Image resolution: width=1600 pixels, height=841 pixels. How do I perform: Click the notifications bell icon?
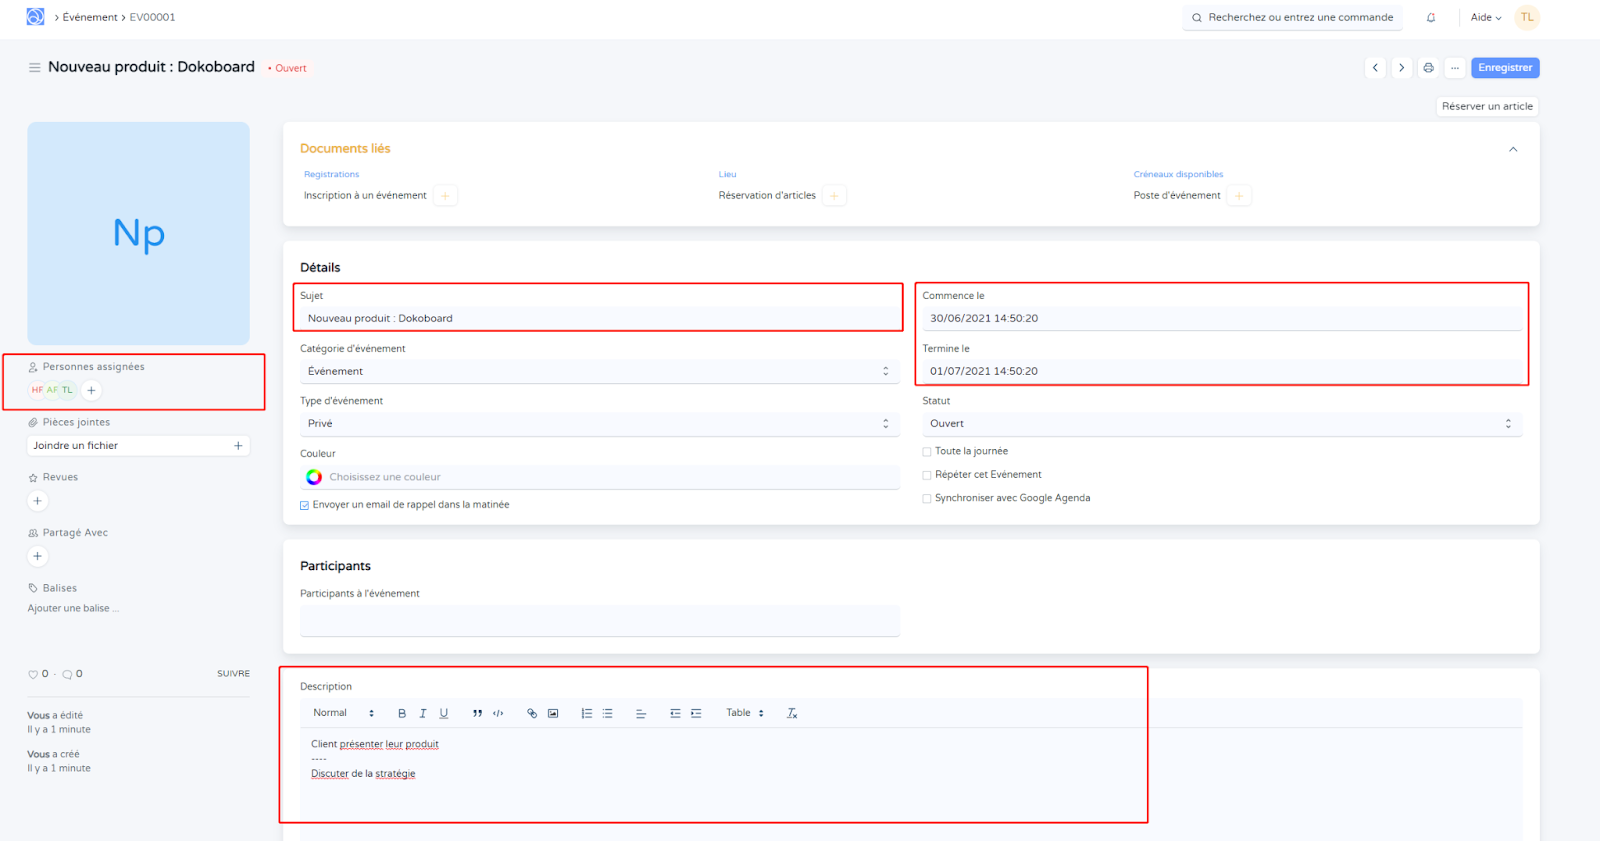[1431, 18]
